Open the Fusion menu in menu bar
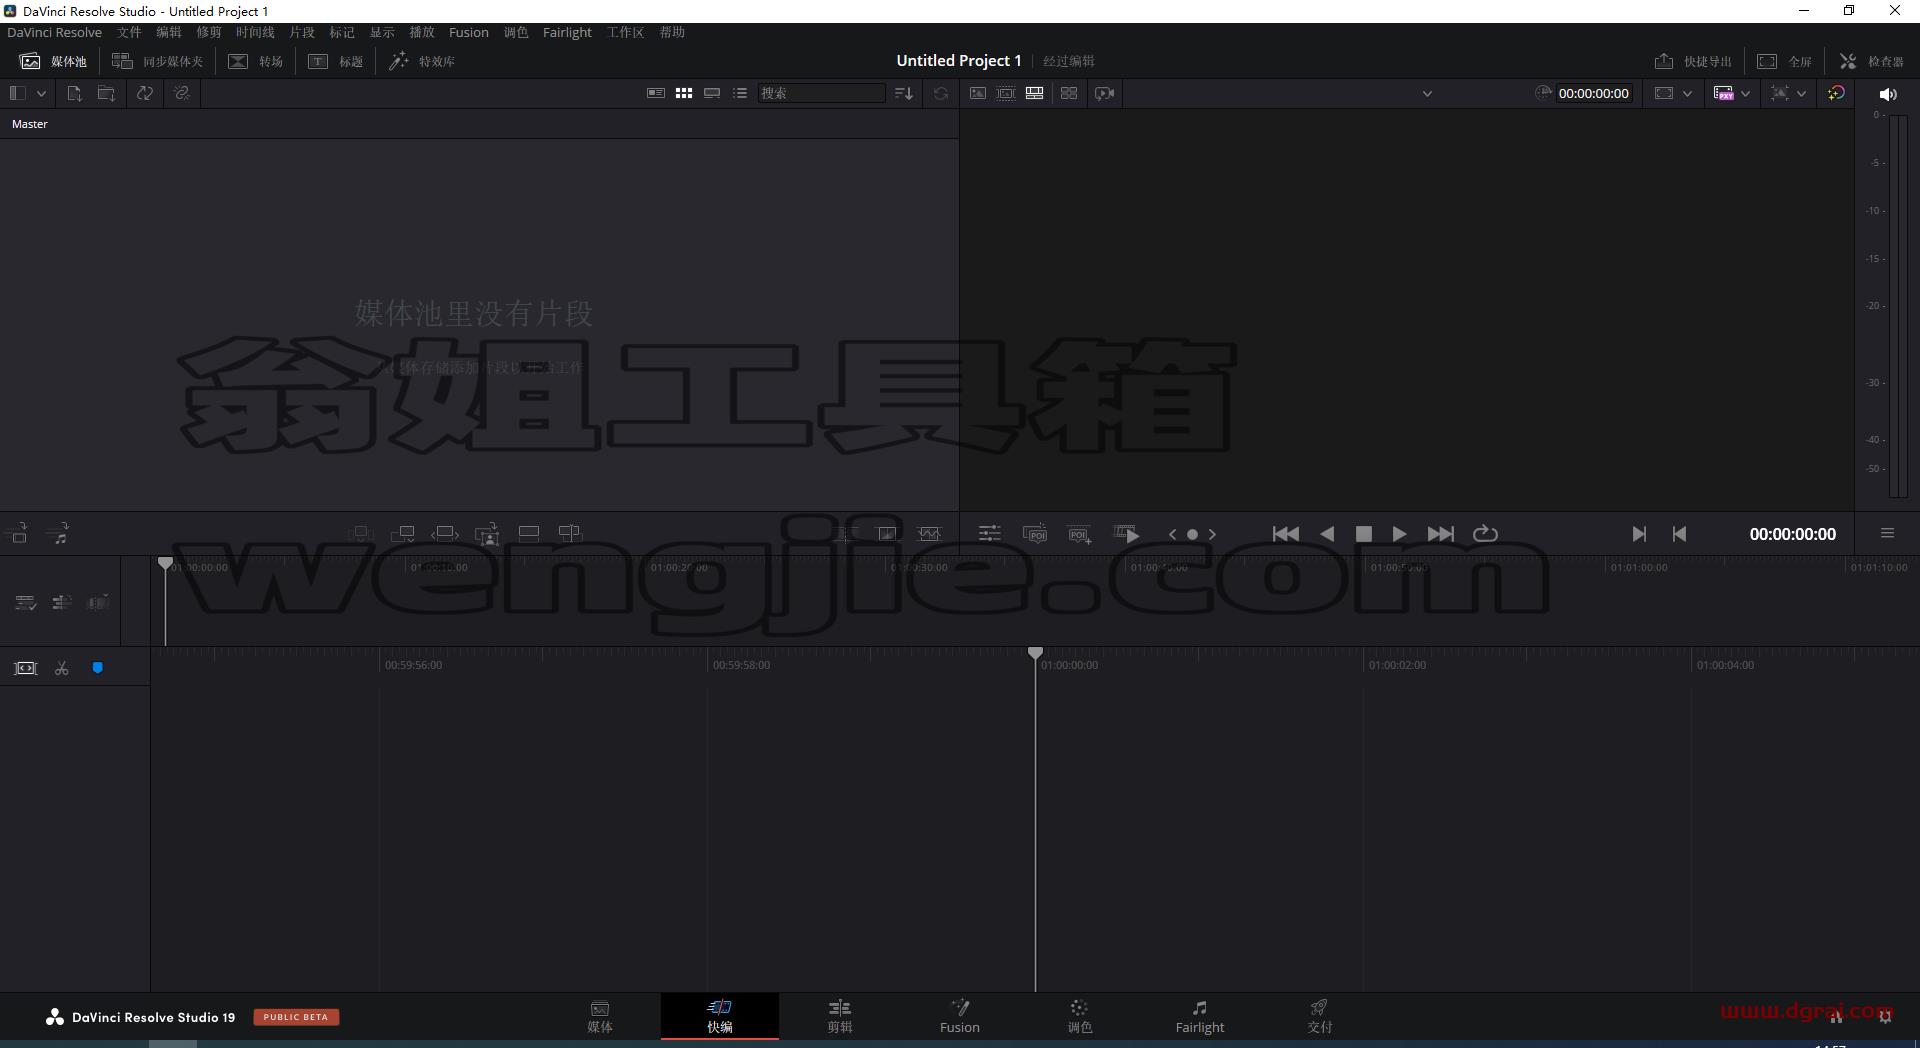Image resolution: width=1920 pixels, height=1048 pixels. (x=469, y=32)
